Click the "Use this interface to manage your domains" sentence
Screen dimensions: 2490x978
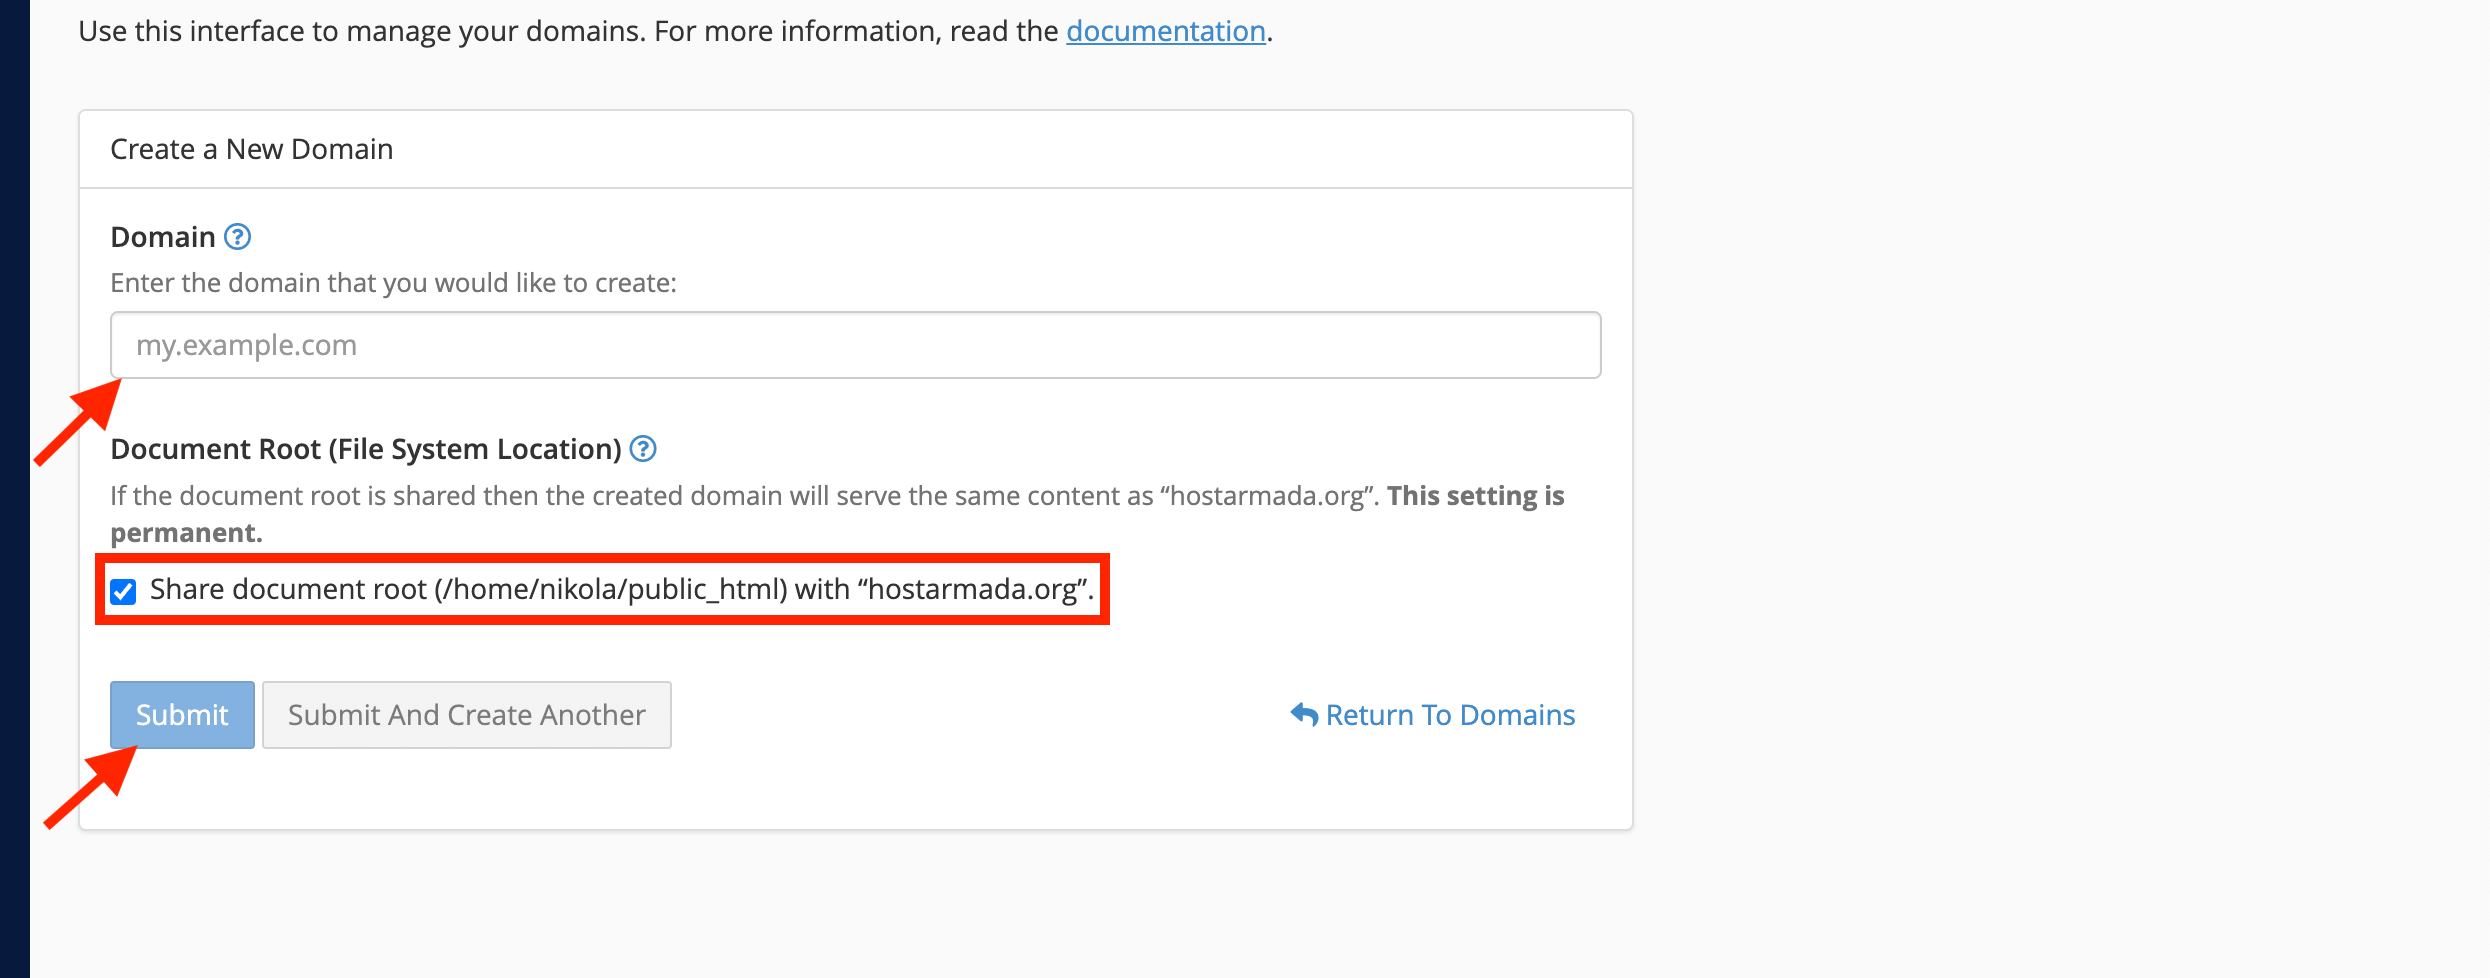(x=560, y=31)
